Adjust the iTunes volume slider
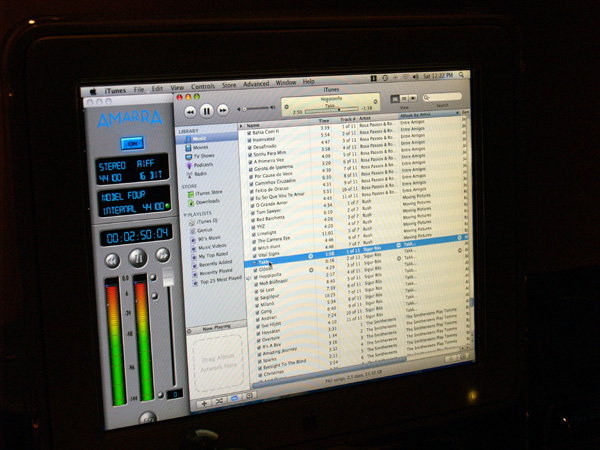This screenshot has height=450, width=600. point(256,108)
